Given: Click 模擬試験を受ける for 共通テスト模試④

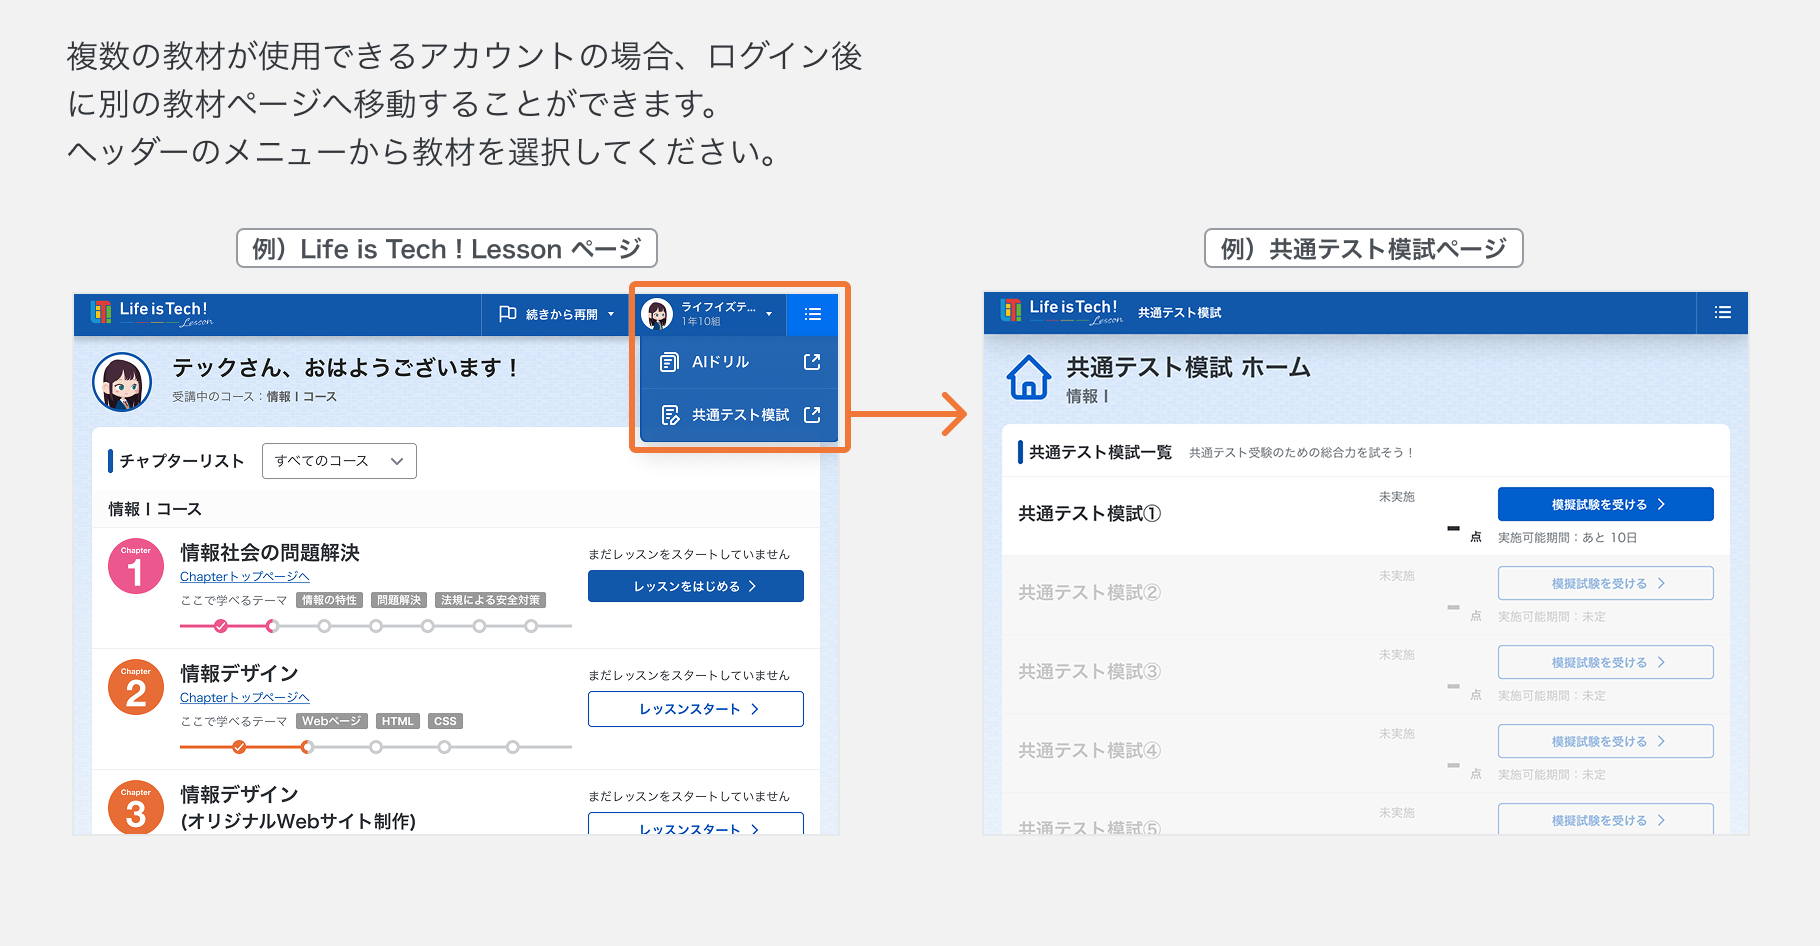Looking at the screenshot, I should click(x=1606, y=741).
